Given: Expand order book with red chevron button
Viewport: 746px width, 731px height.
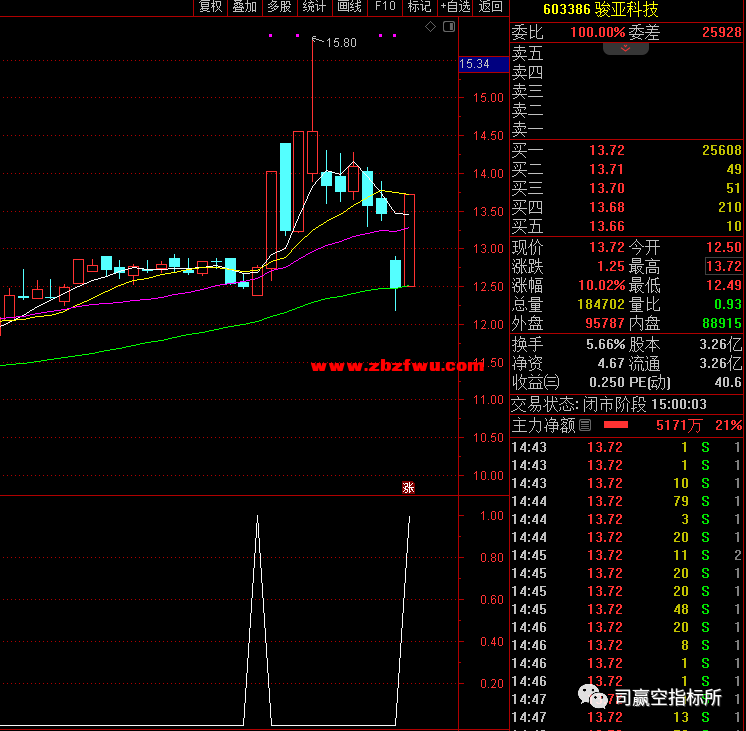Looking at the screenshot, I should point(625,49).
